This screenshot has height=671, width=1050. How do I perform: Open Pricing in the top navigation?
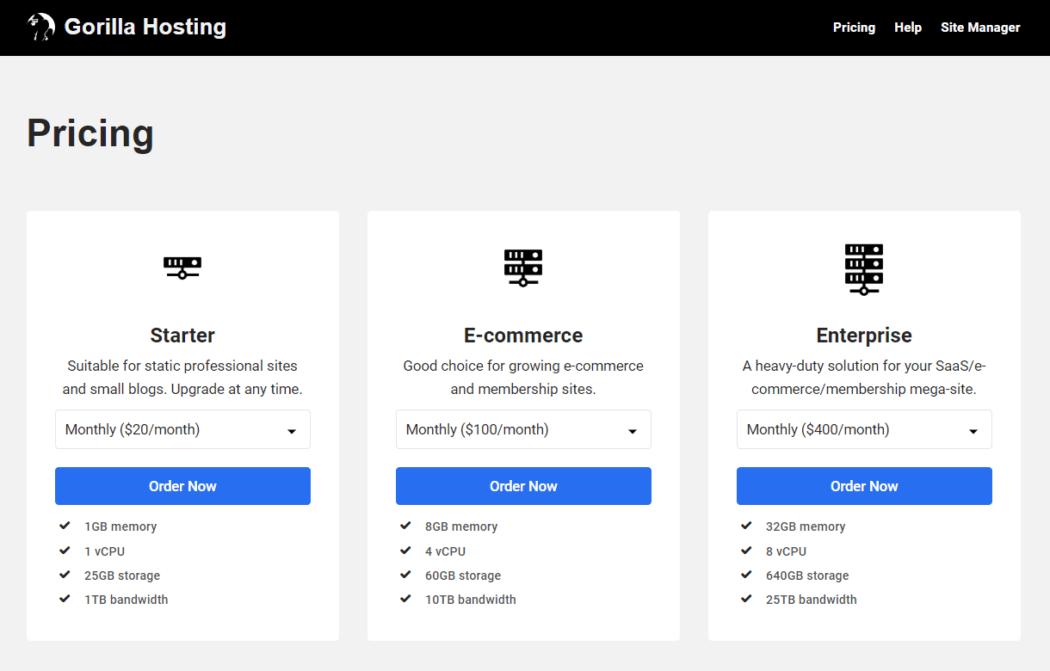click(854, 27)
